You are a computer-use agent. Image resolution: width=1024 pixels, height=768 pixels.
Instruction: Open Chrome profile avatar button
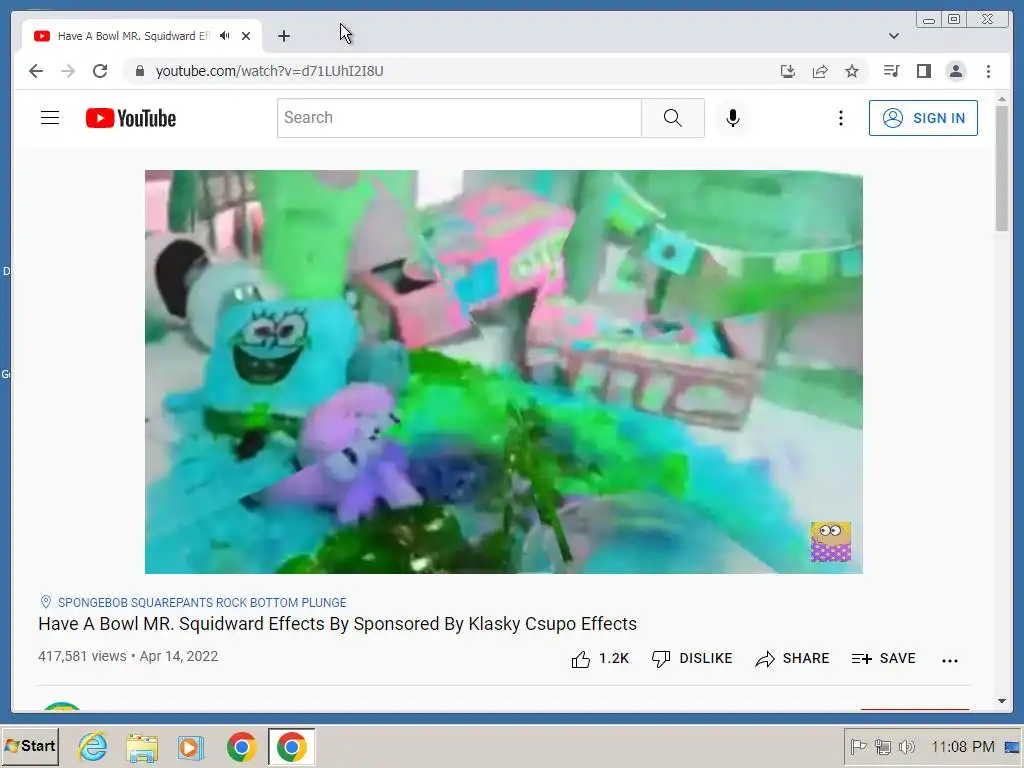pyautogui.click(x=956, y=71)
